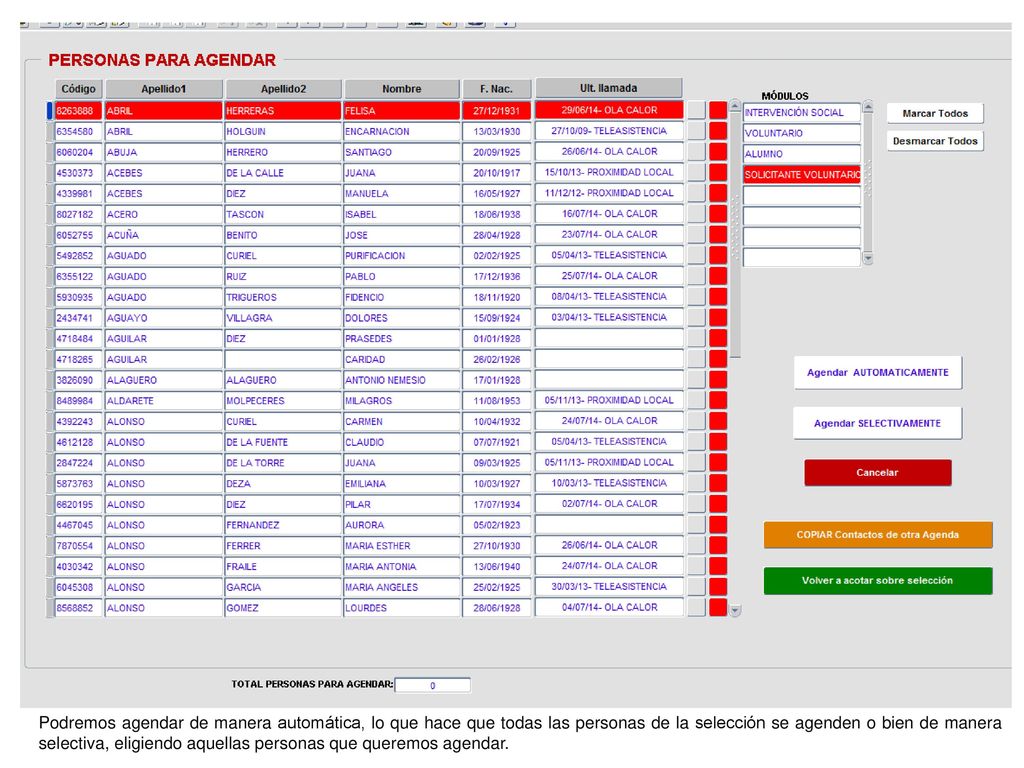Click the code 8263888 cell
Screen dimensions: 1024x768
click(78, 110)
